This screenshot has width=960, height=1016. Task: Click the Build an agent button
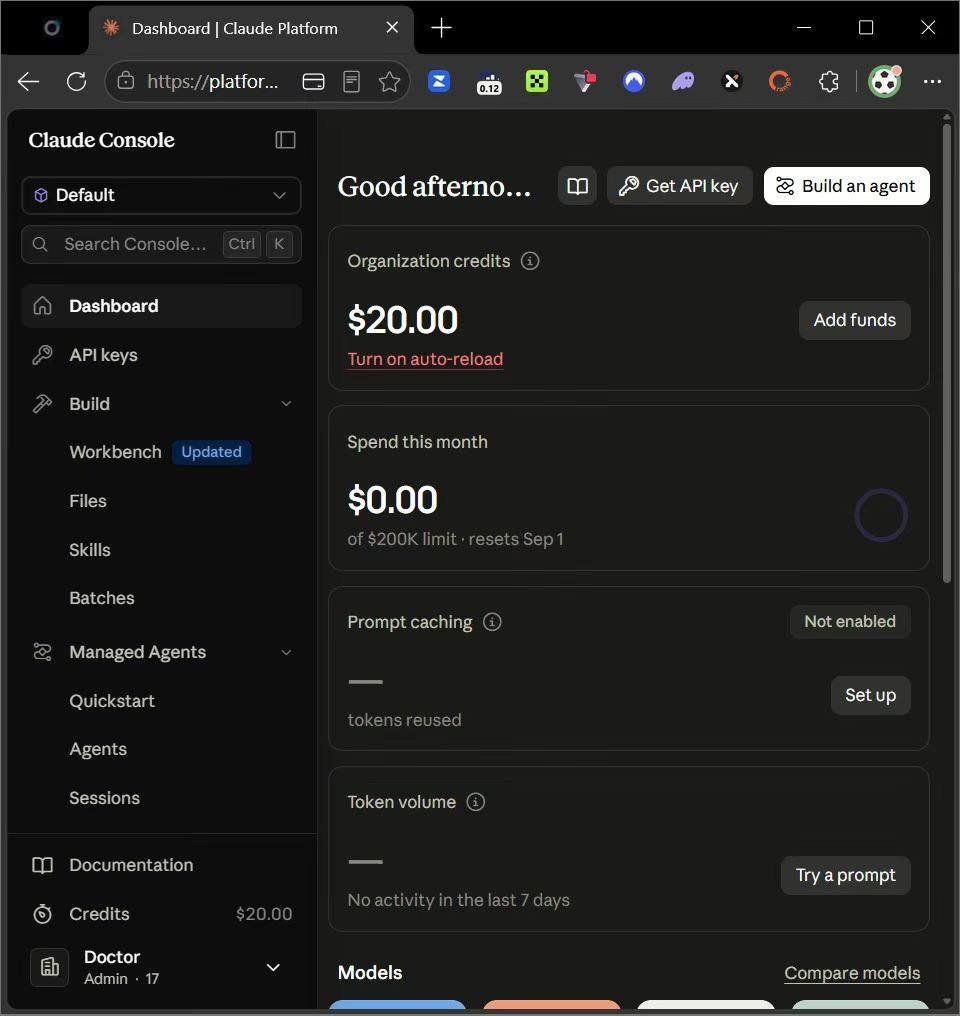(847, 186)
